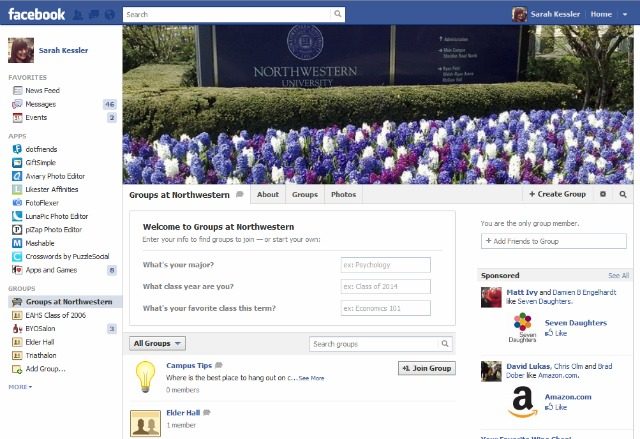The height and width of the screenshot is (439, 640).
Task: Click See All in the Sponsored section
Action: coord(618,275)
